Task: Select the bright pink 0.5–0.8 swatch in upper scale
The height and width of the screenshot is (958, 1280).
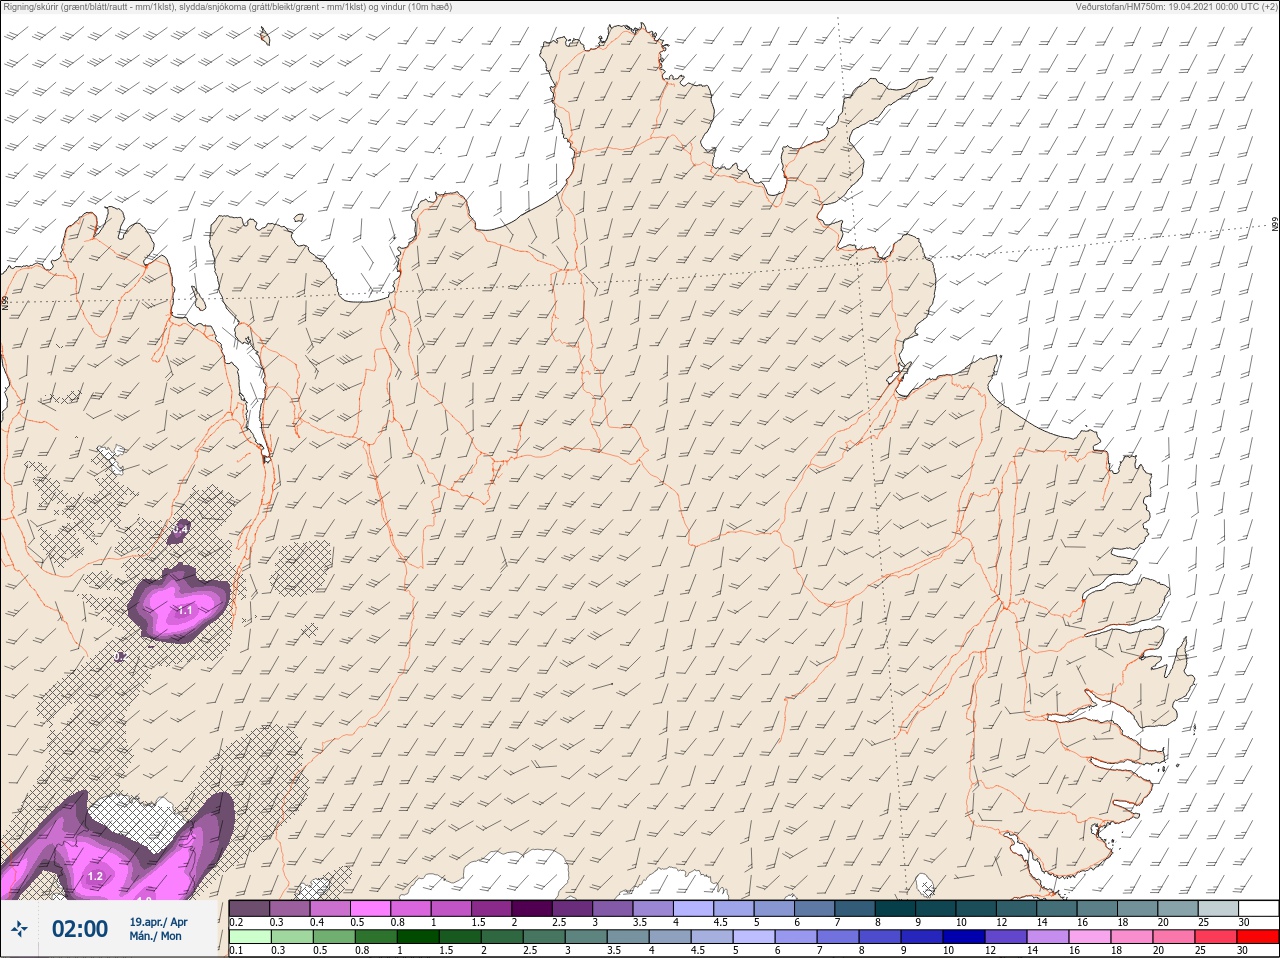Action: pyautogui.click(x=371, y=908)
